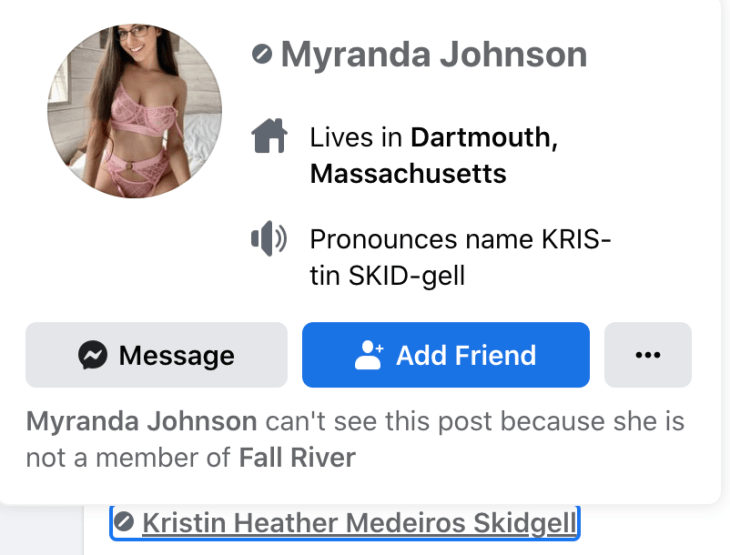Open the three-dots more options button
The height and width of the screenshot is (555, 730).
648,355
